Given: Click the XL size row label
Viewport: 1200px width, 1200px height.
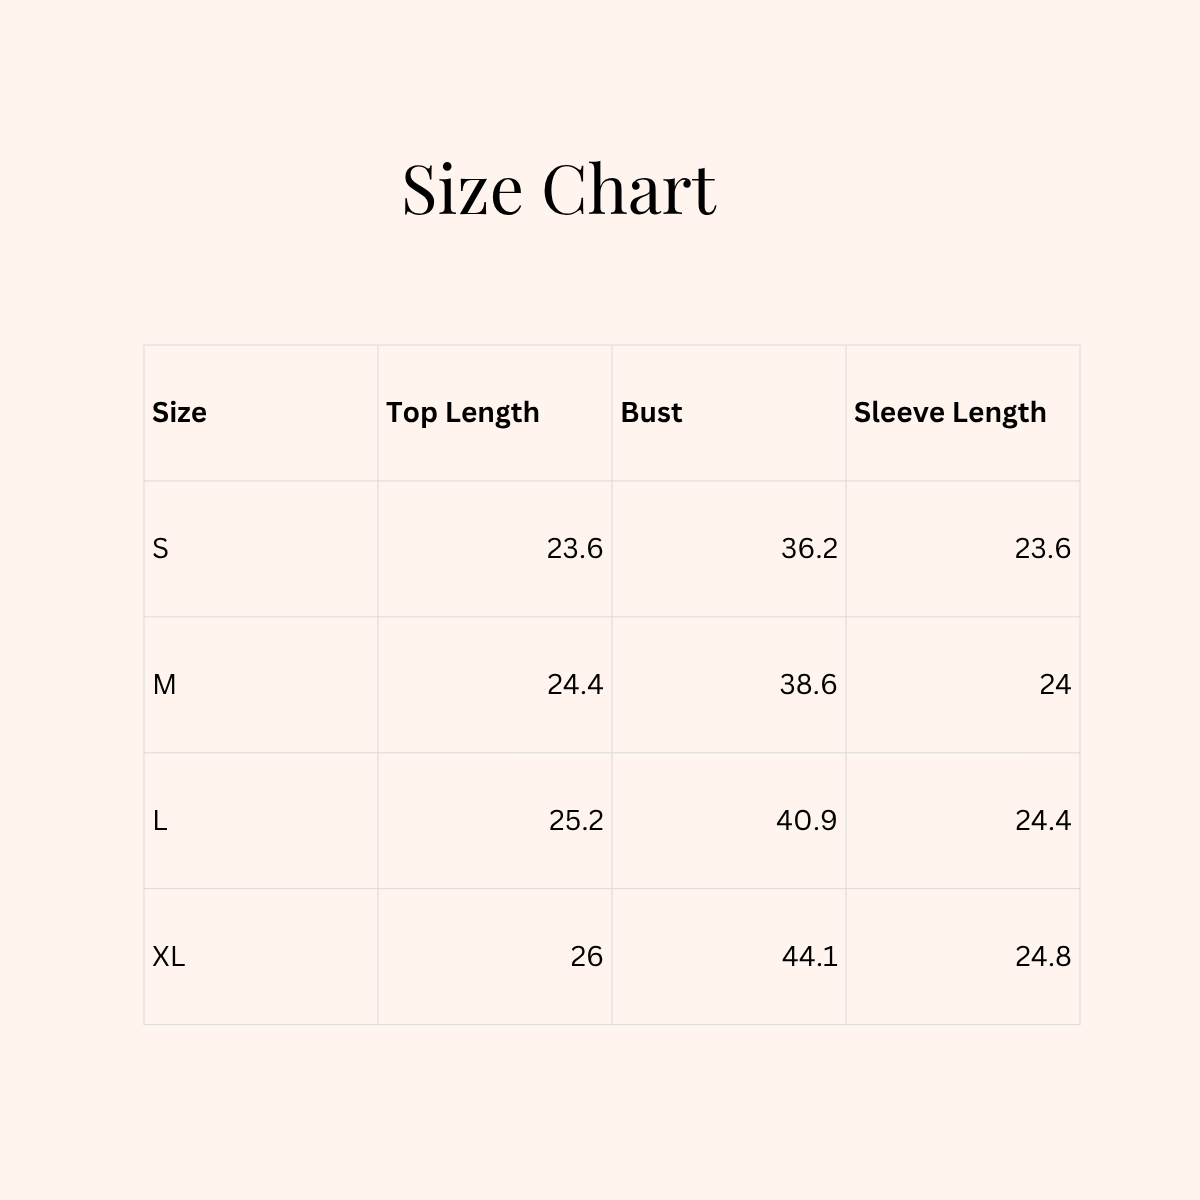Looking at the screenshot, I should click(169, 956).
